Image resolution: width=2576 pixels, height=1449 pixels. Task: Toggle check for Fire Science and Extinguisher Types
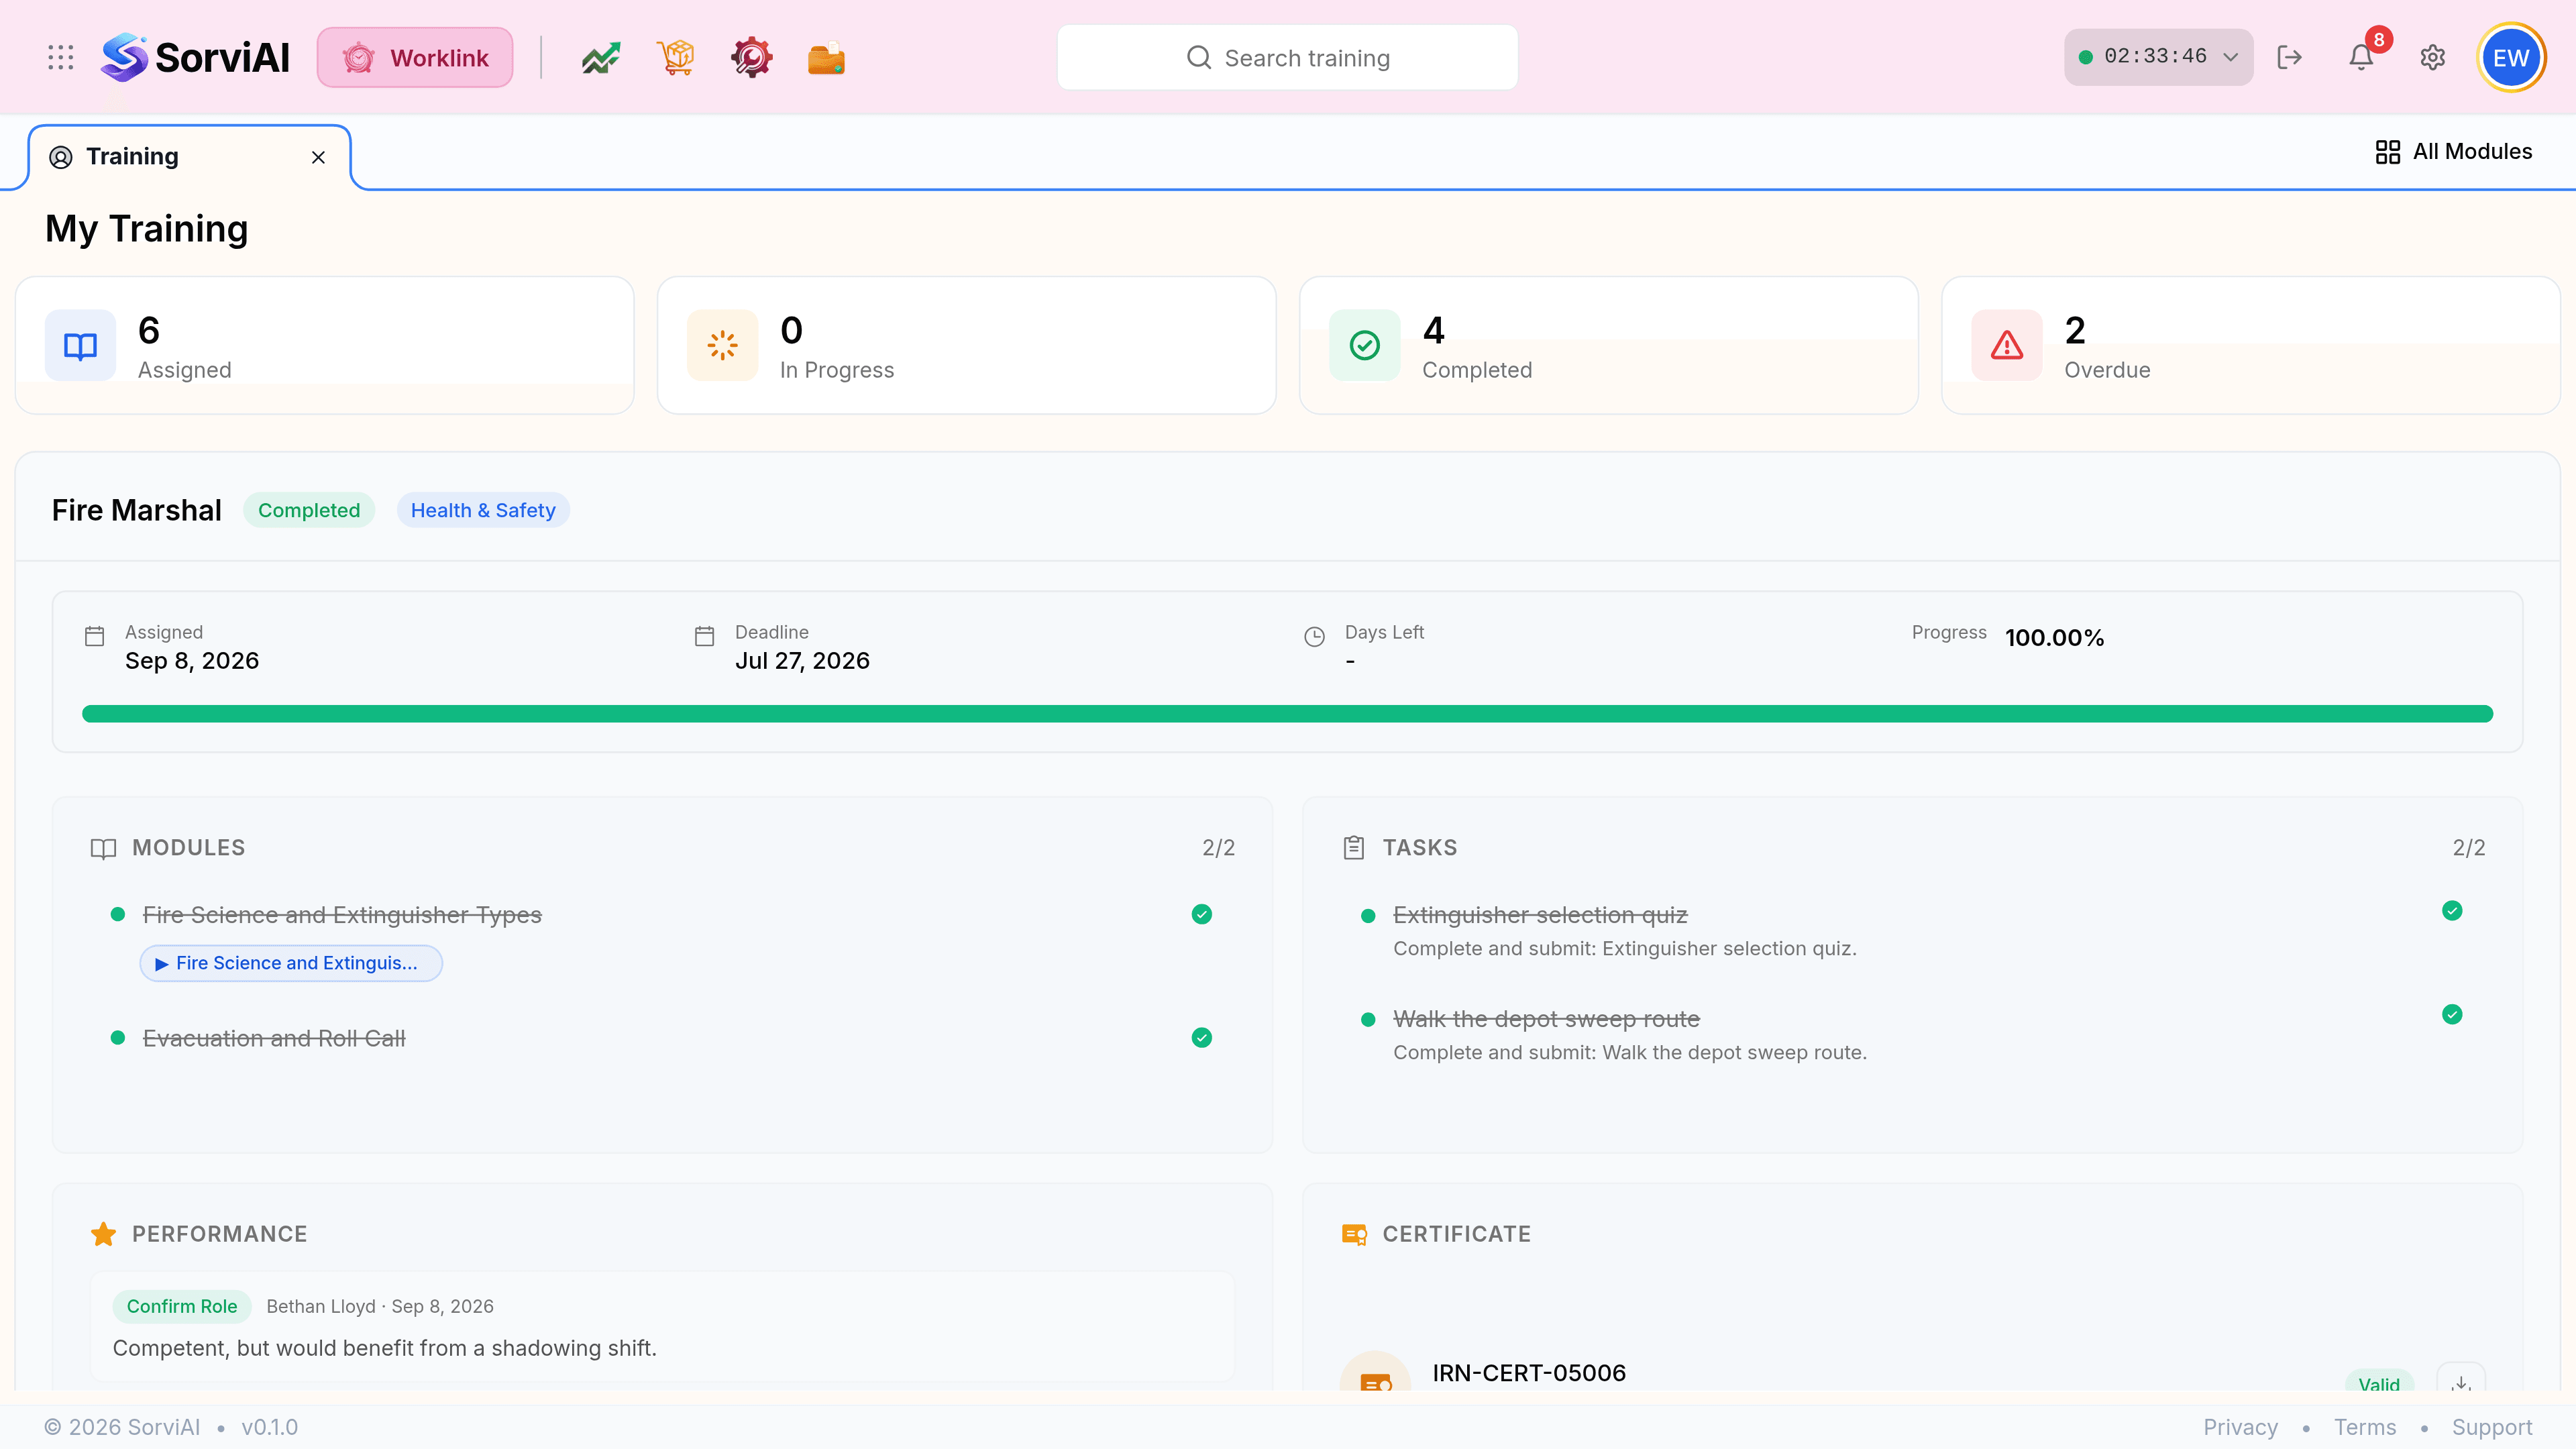1201,914
